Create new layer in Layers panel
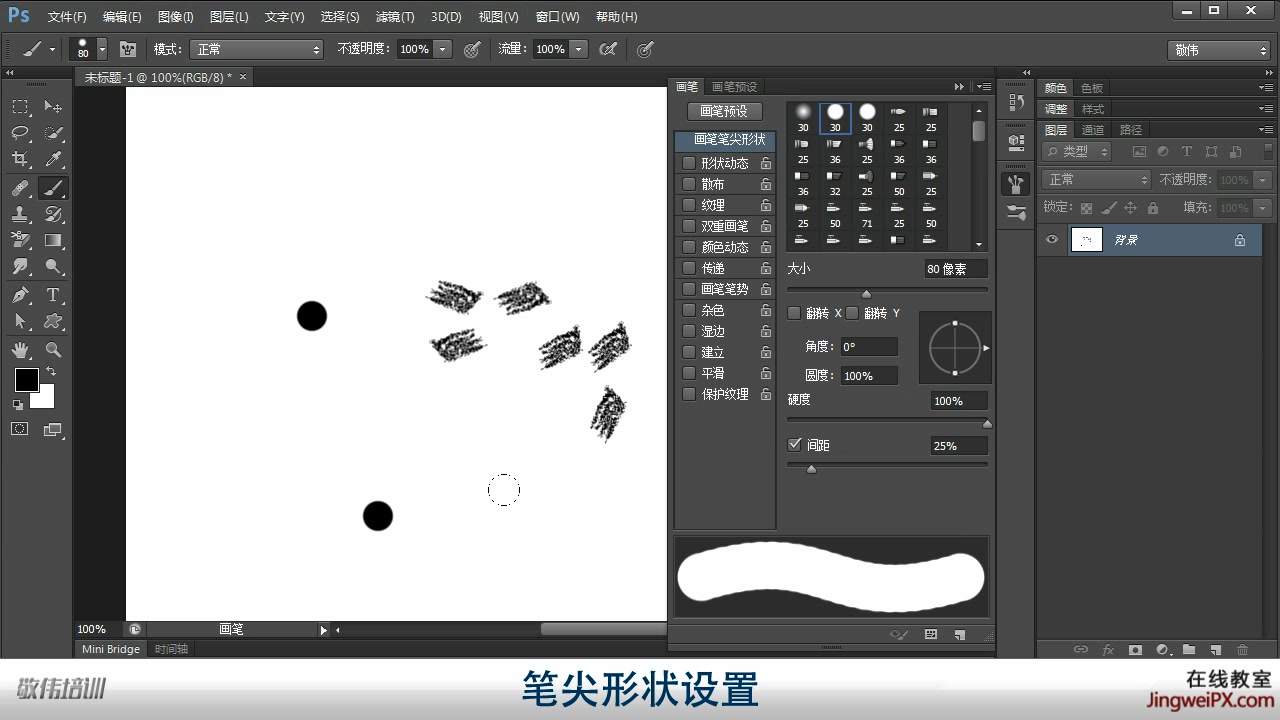This screenshot has height=720, width=1280. pos(1216,649)
